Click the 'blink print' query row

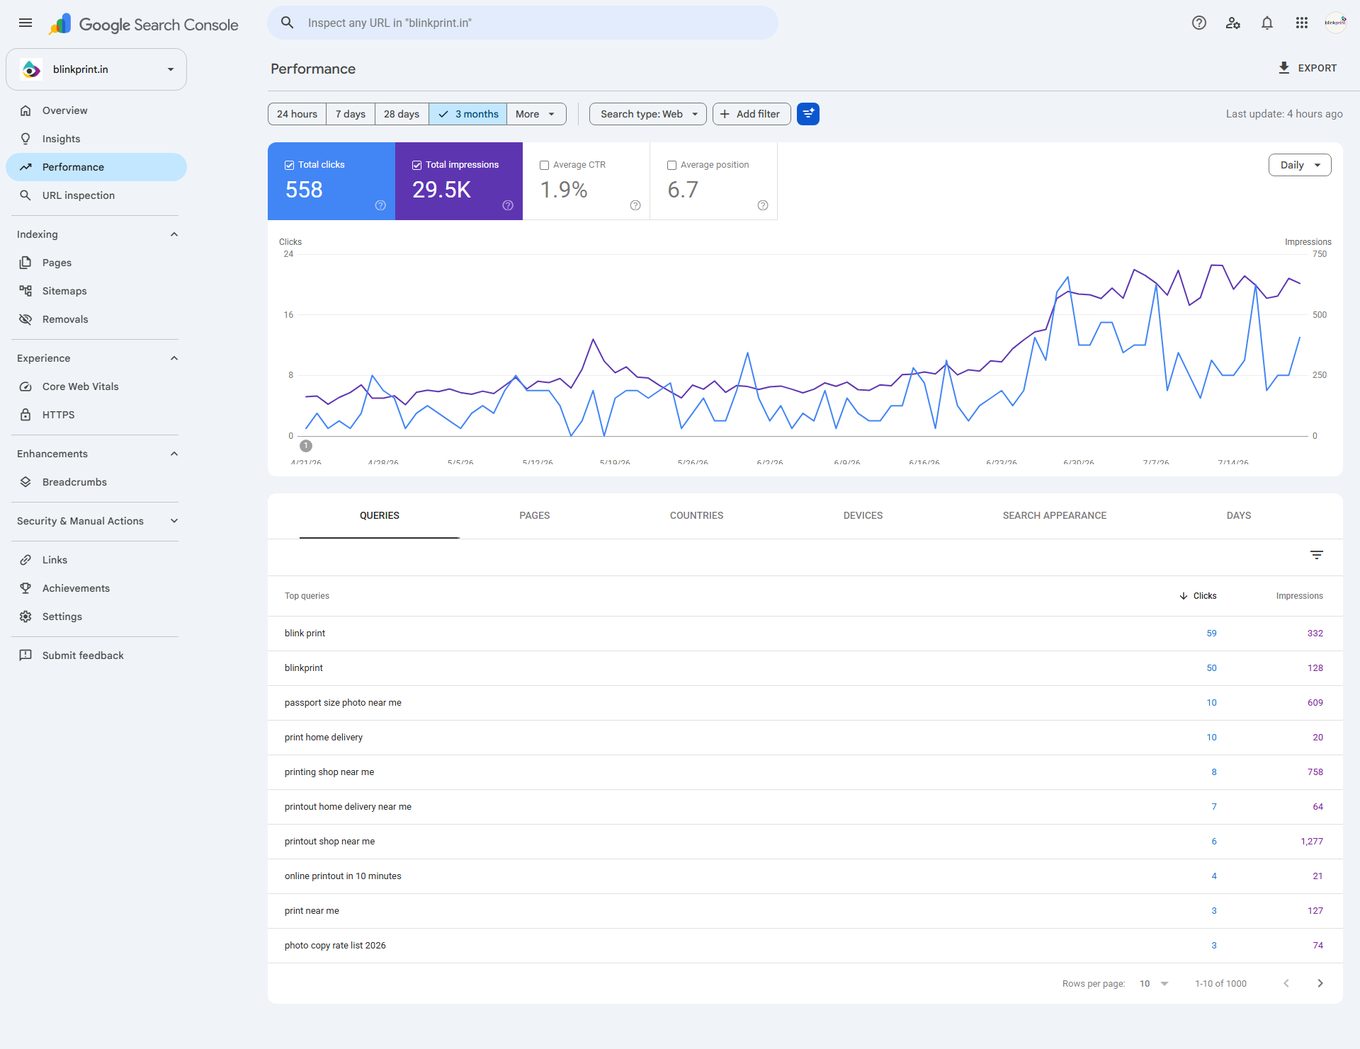coord(805,633)
